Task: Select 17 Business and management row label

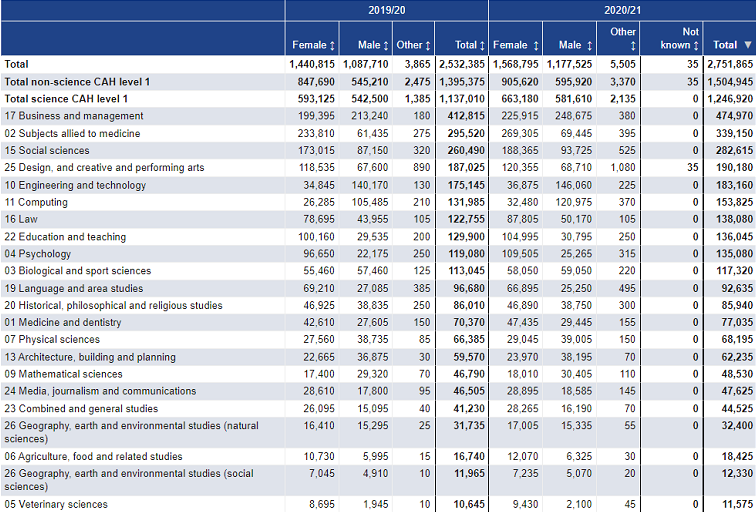Action: pyautogui.click(x=74, y=116)
